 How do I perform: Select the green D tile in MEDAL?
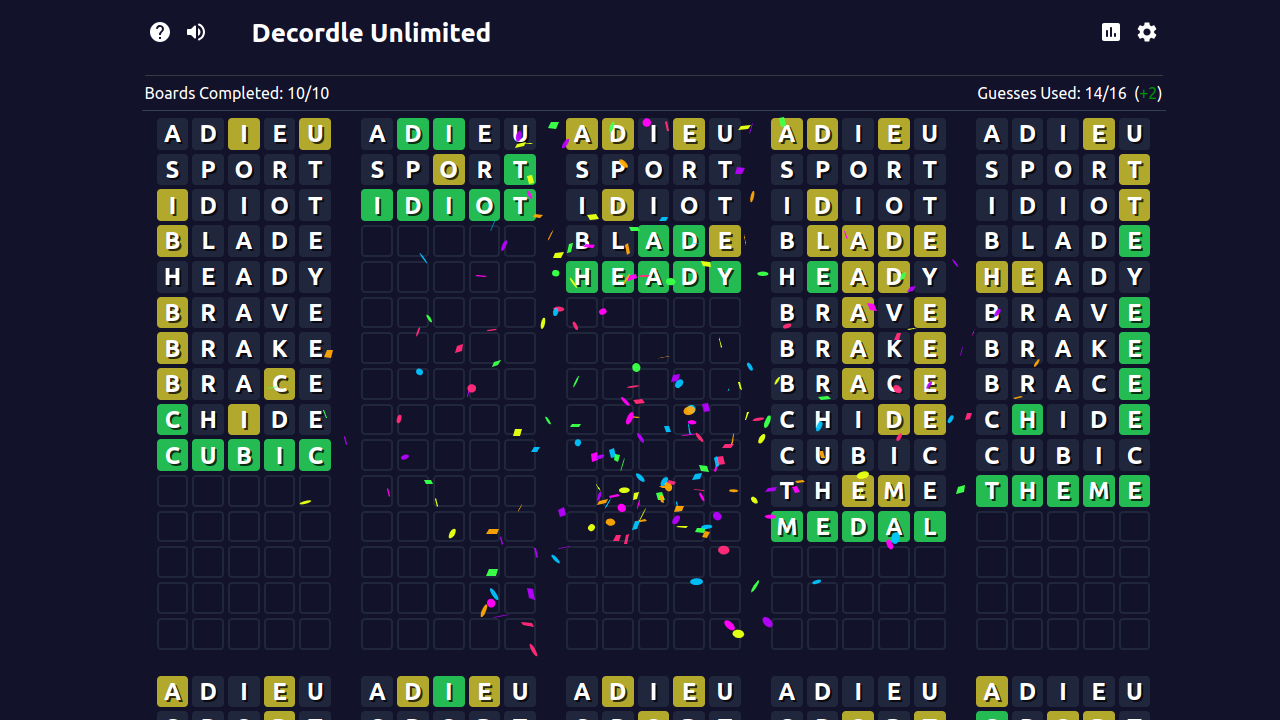point(859,527)
